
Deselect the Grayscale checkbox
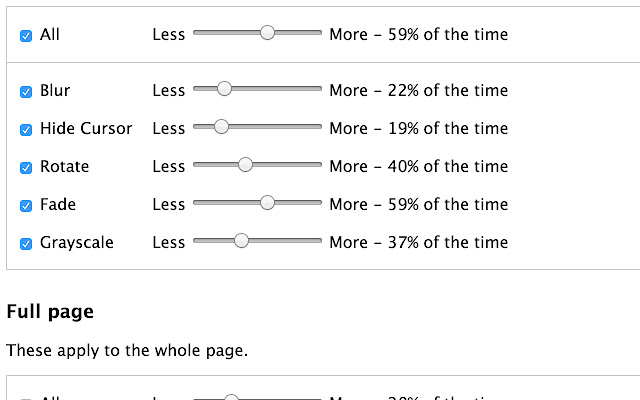pyautogui.click(x=26, y=244)
